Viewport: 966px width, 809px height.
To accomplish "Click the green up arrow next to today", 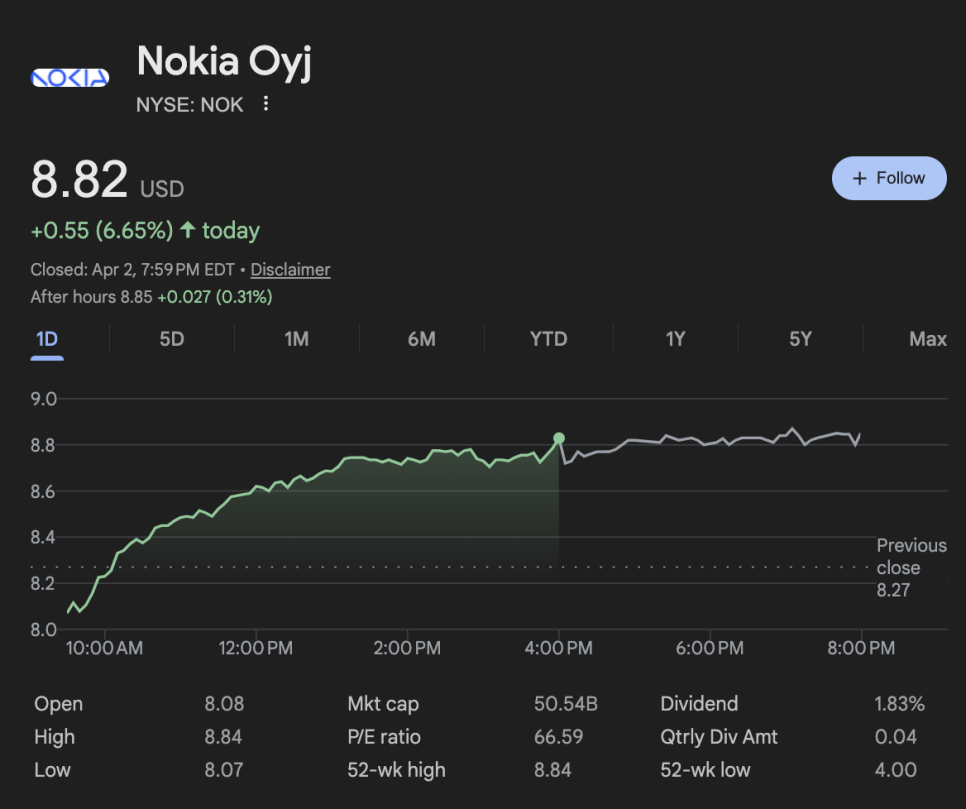I will 188,231.
